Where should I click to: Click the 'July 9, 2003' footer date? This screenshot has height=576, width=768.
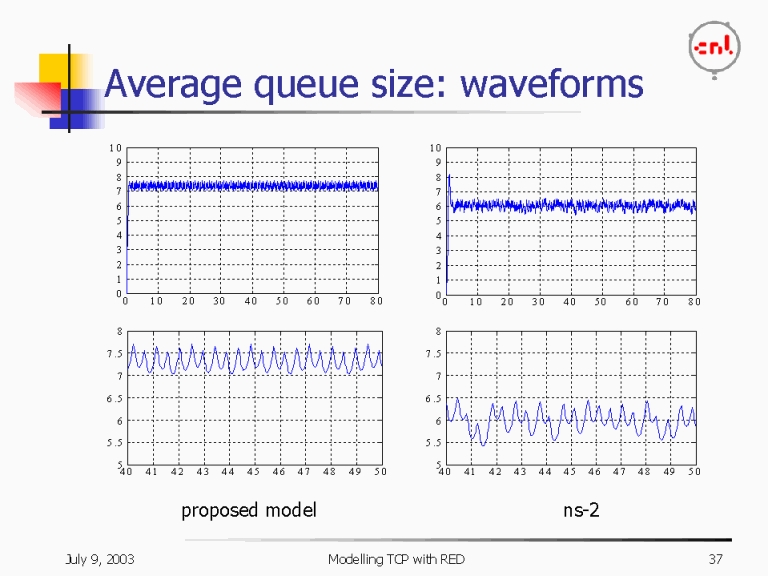98,558
